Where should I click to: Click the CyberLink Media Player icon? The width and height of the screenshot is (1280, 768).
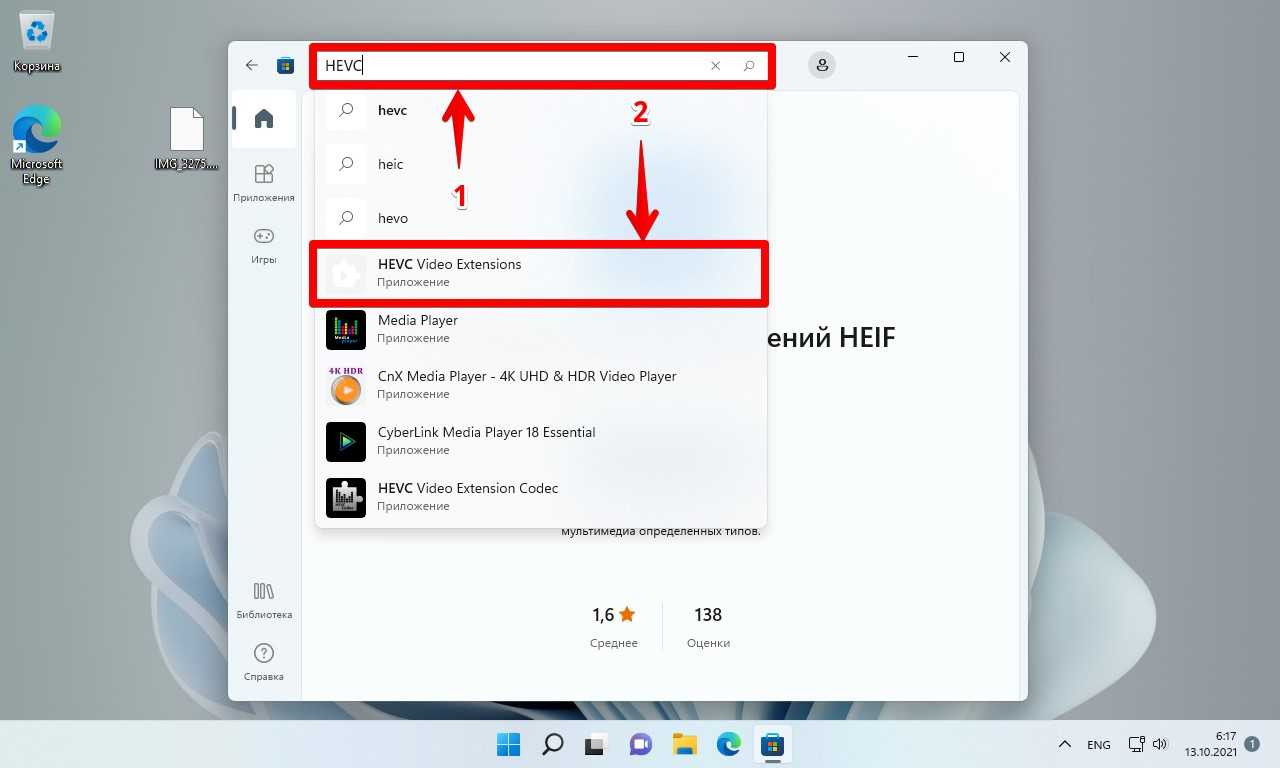click(x=346, y=442)
